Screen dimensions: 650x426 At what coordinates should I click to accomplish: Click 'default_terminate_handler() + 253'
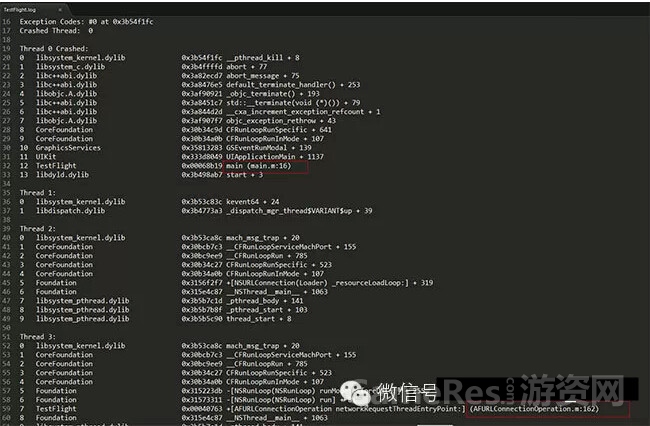(293, 85)
